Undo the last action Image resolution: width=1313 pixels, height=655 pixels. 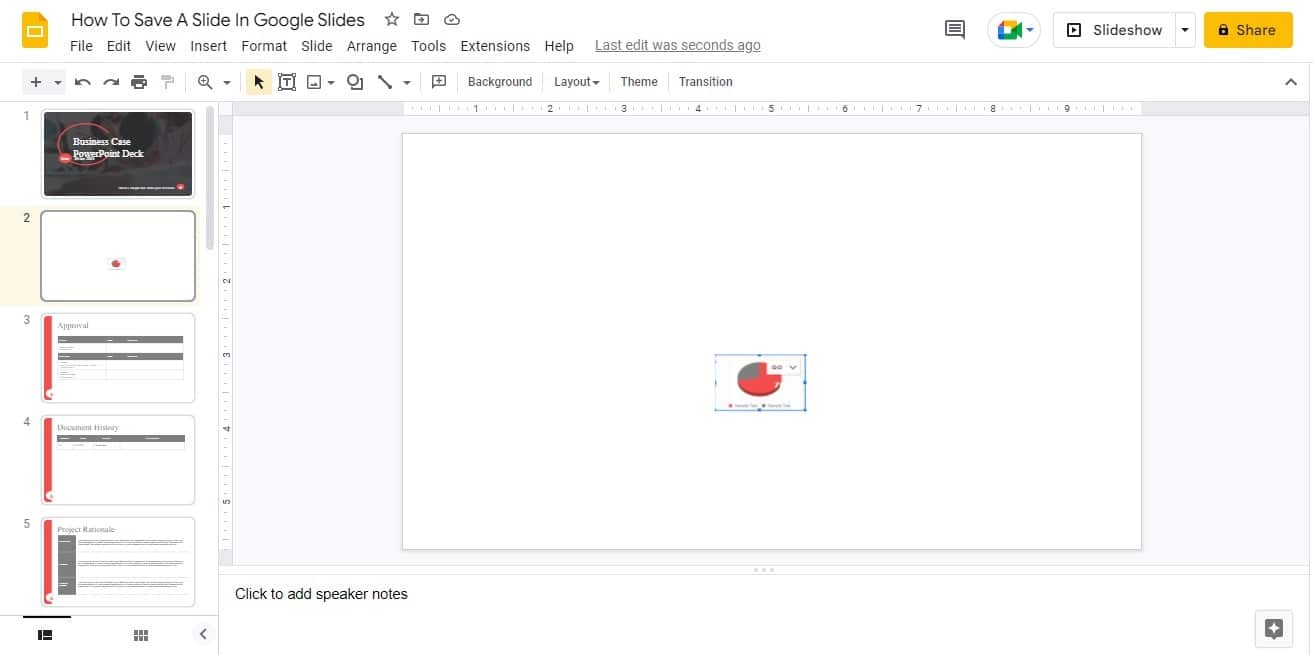coord(83,82)
